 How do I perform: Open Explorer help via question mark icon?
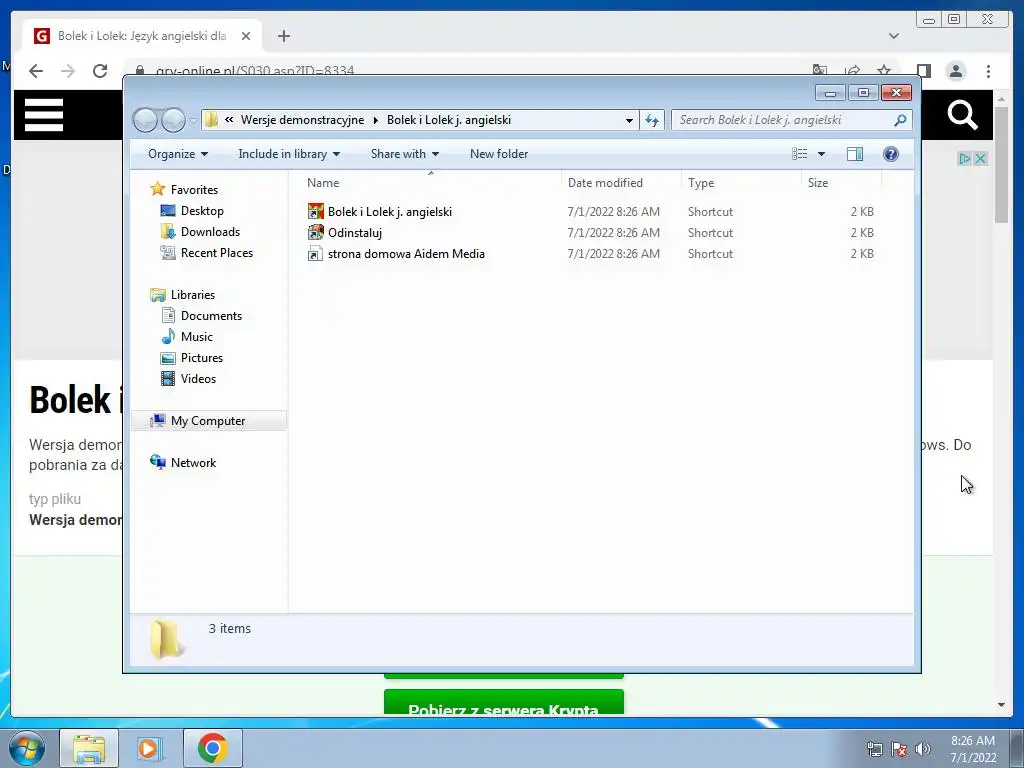click(x=890, y=154)
